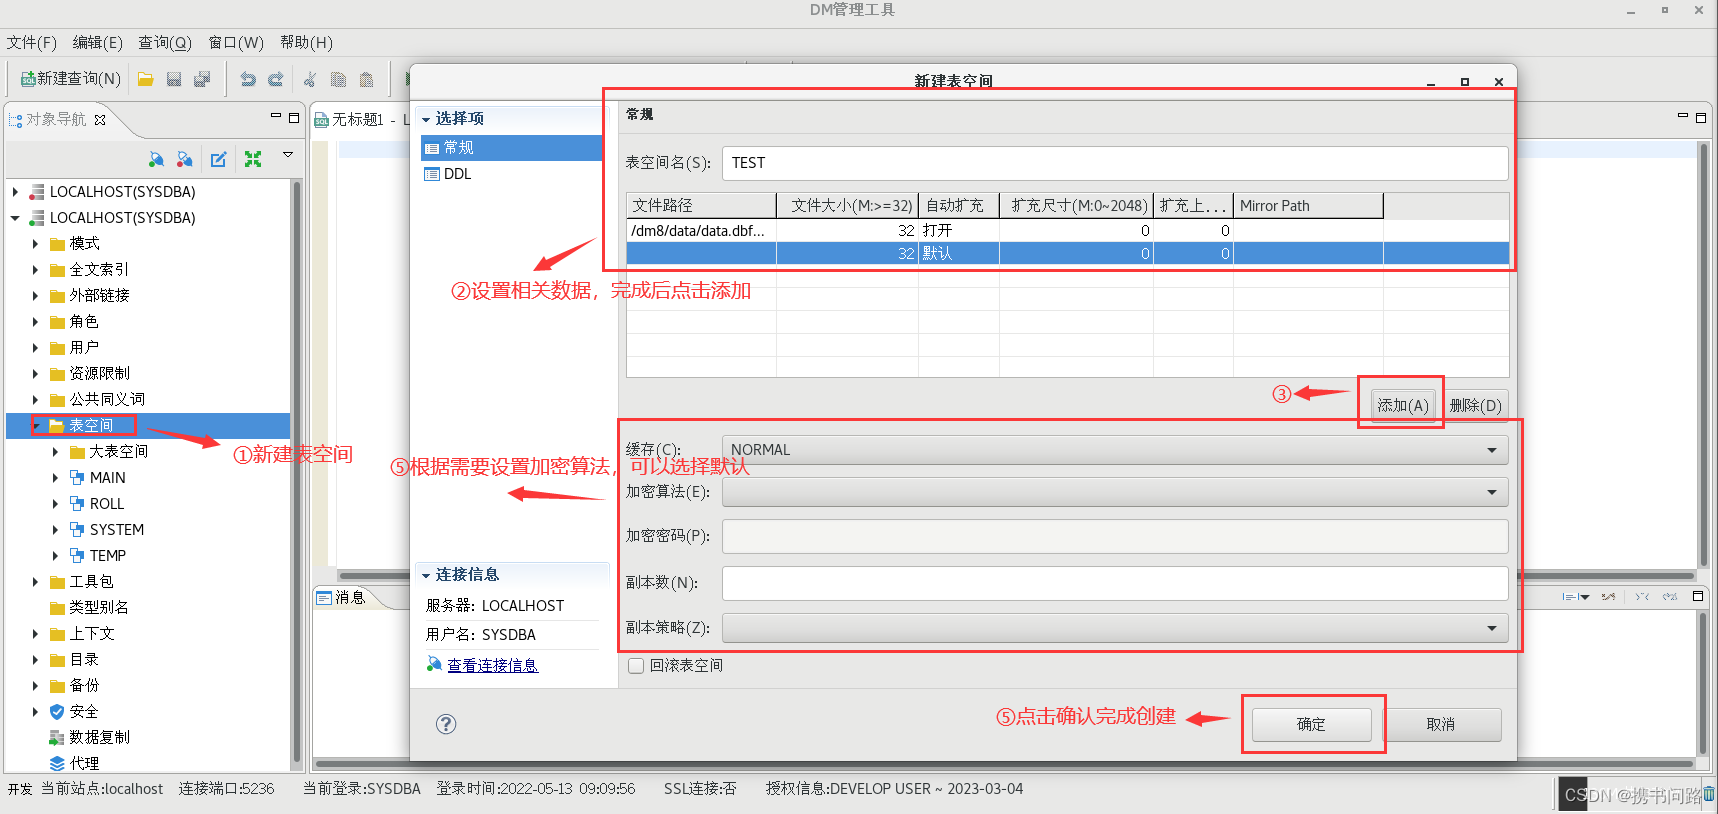The image size is (1718, 814).
Task: Click the 确定 button
Action: click(x=1311, y=725)
